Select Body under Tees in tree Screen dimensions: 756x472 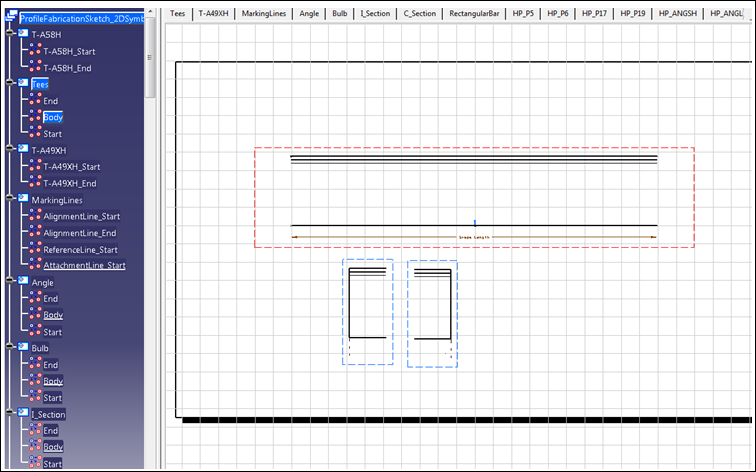53,118
